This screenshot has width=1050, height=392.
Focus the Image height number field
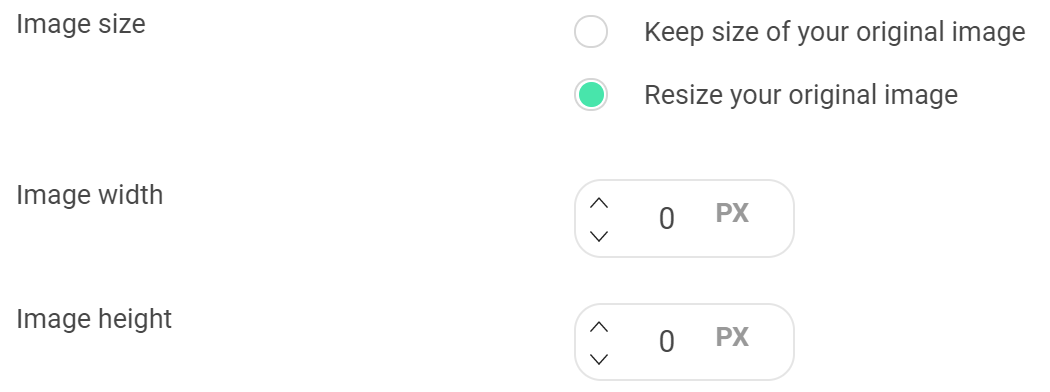click(684, 342)
